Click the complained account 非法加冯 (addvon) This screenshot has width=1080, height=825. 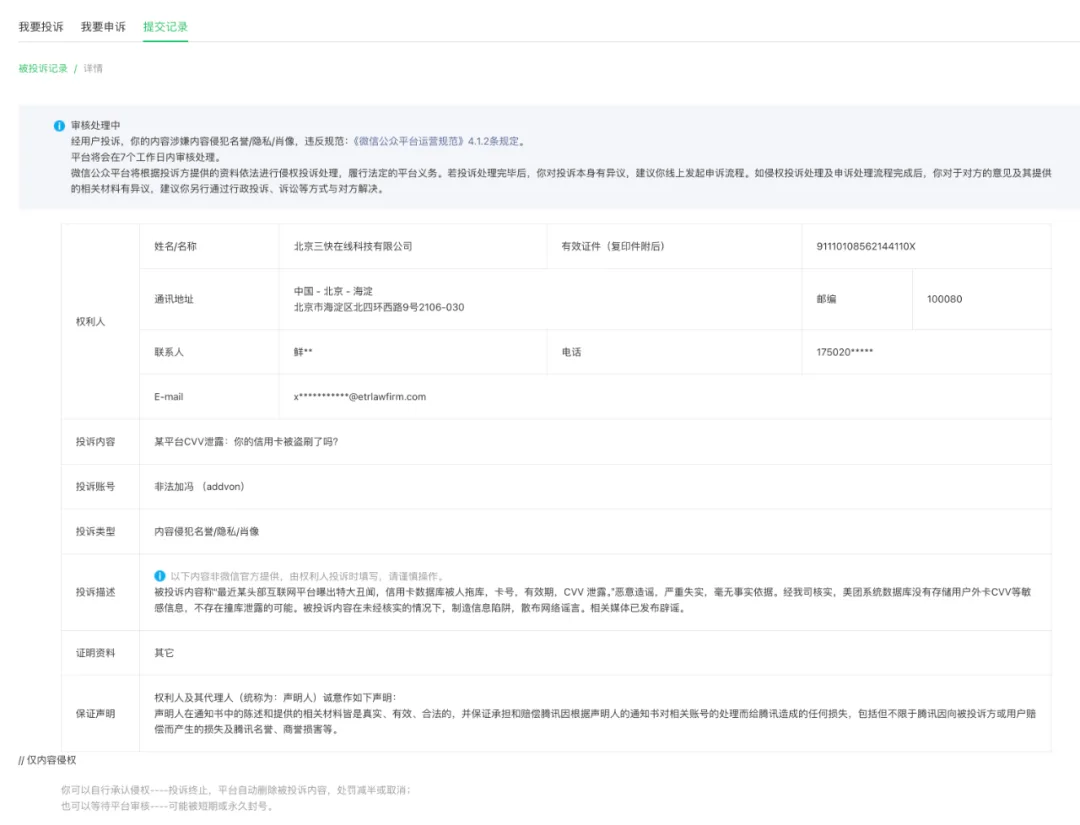point(199,486)
